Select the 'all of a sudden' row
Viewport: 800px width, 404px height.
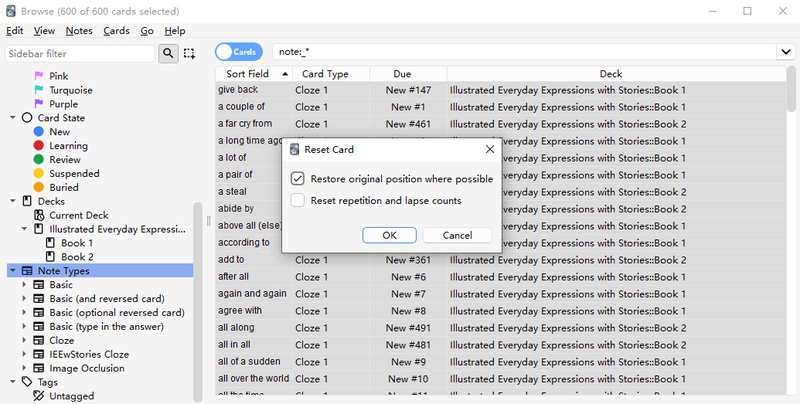pos(501,362)
